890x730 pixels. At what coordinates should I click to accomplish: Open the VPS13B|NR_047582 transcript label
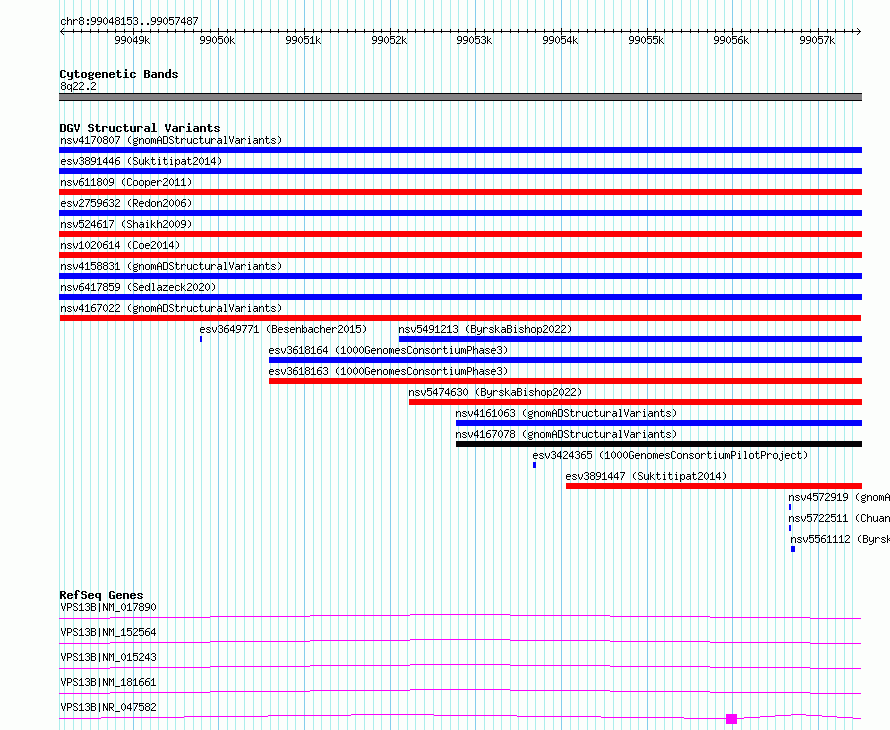pos(108,707)
